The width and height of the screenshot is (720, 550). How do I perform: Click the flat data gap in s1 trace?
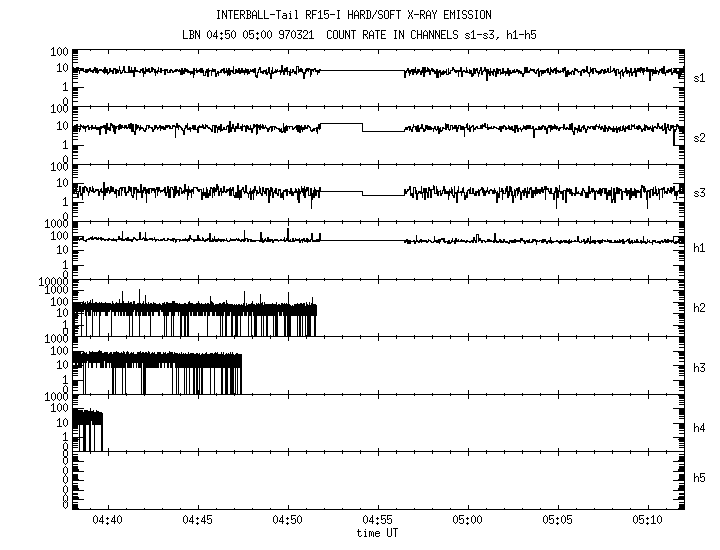(362, 71)
